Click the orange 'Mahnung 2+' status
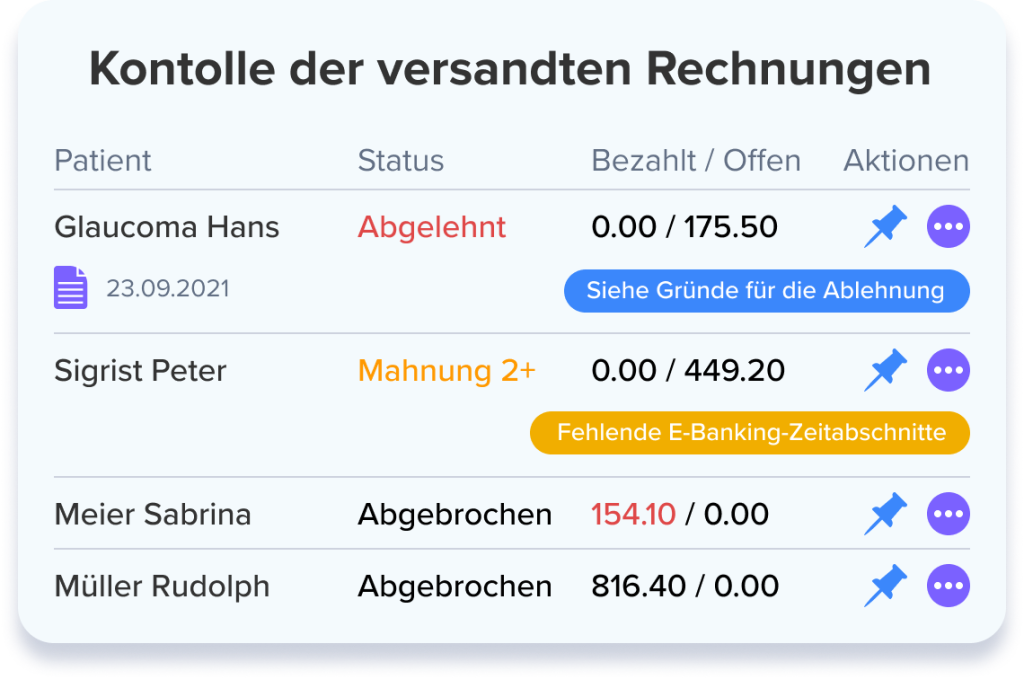Image resolution: width=1024 pixels, height=679 pixels. [x=447, y=371]
